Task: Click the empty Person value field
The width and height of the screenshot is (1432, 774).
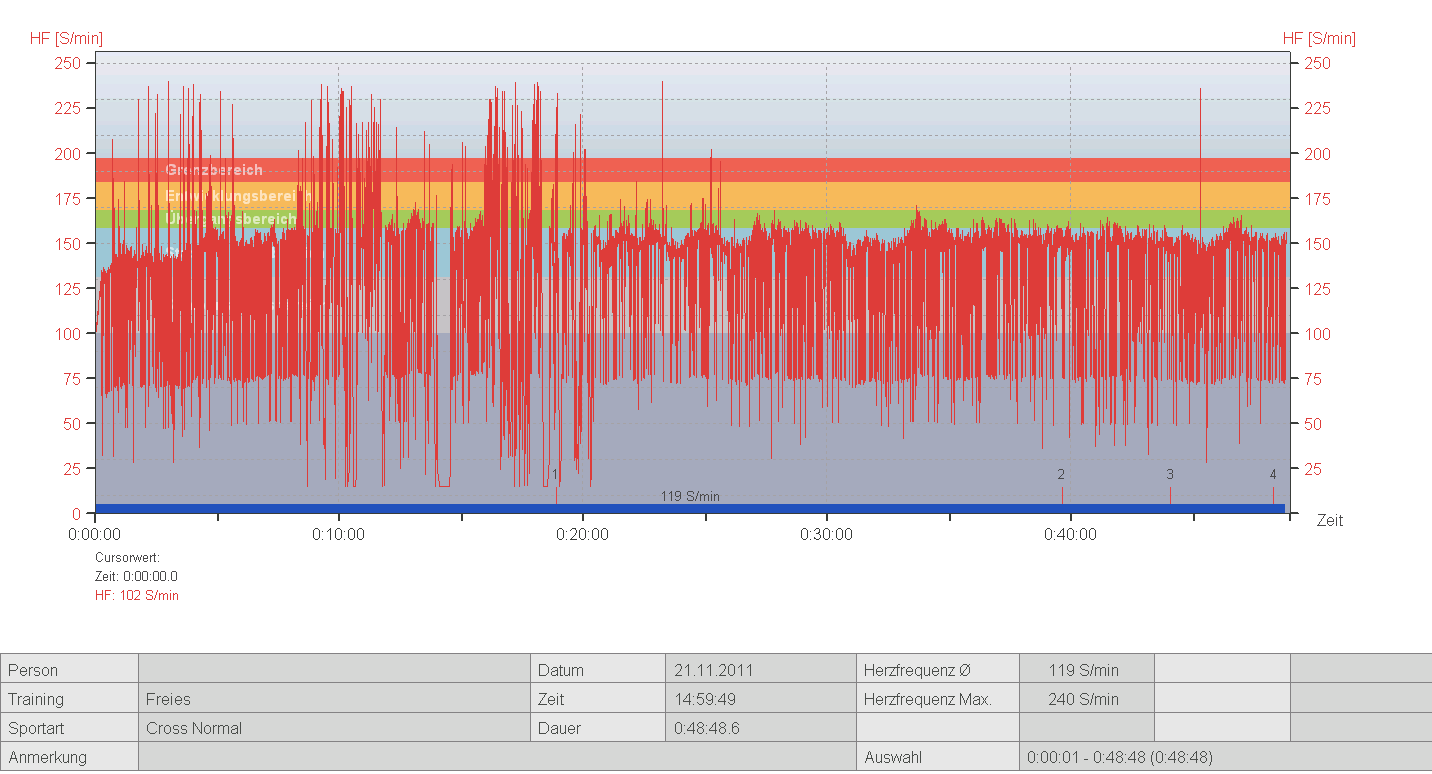Action: 334,670
